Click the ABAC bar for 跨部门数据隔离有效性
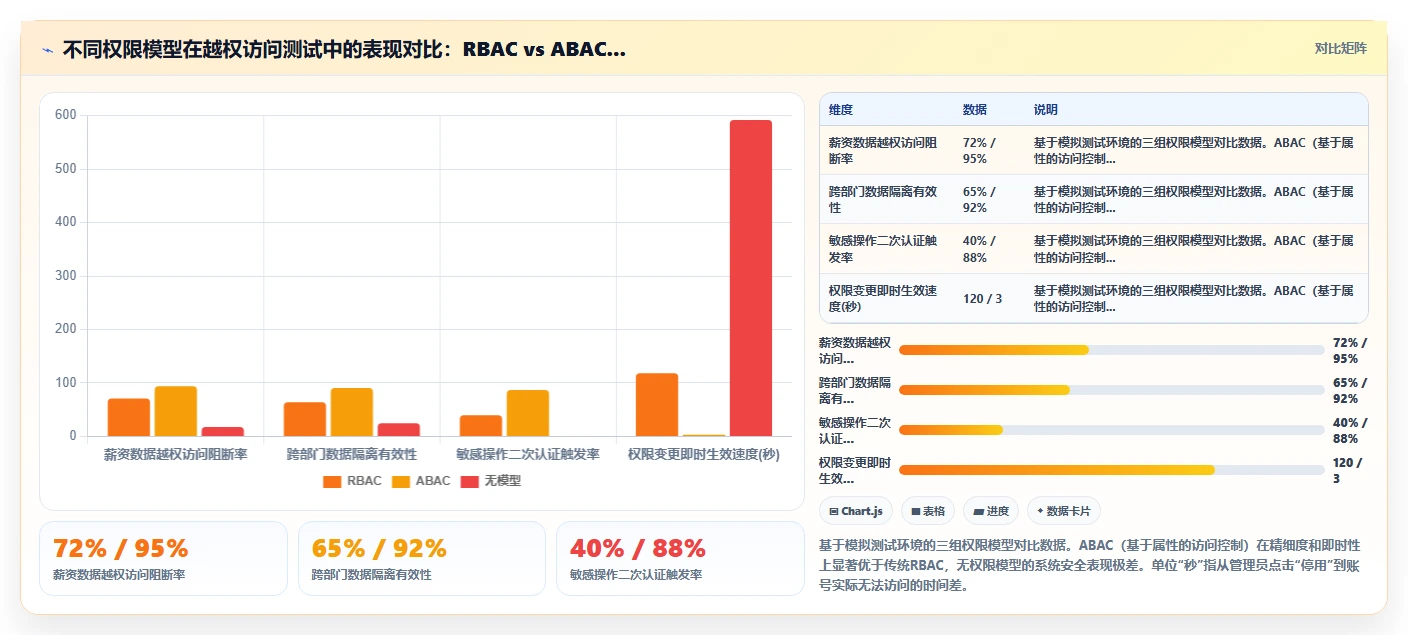 [351, 412]
